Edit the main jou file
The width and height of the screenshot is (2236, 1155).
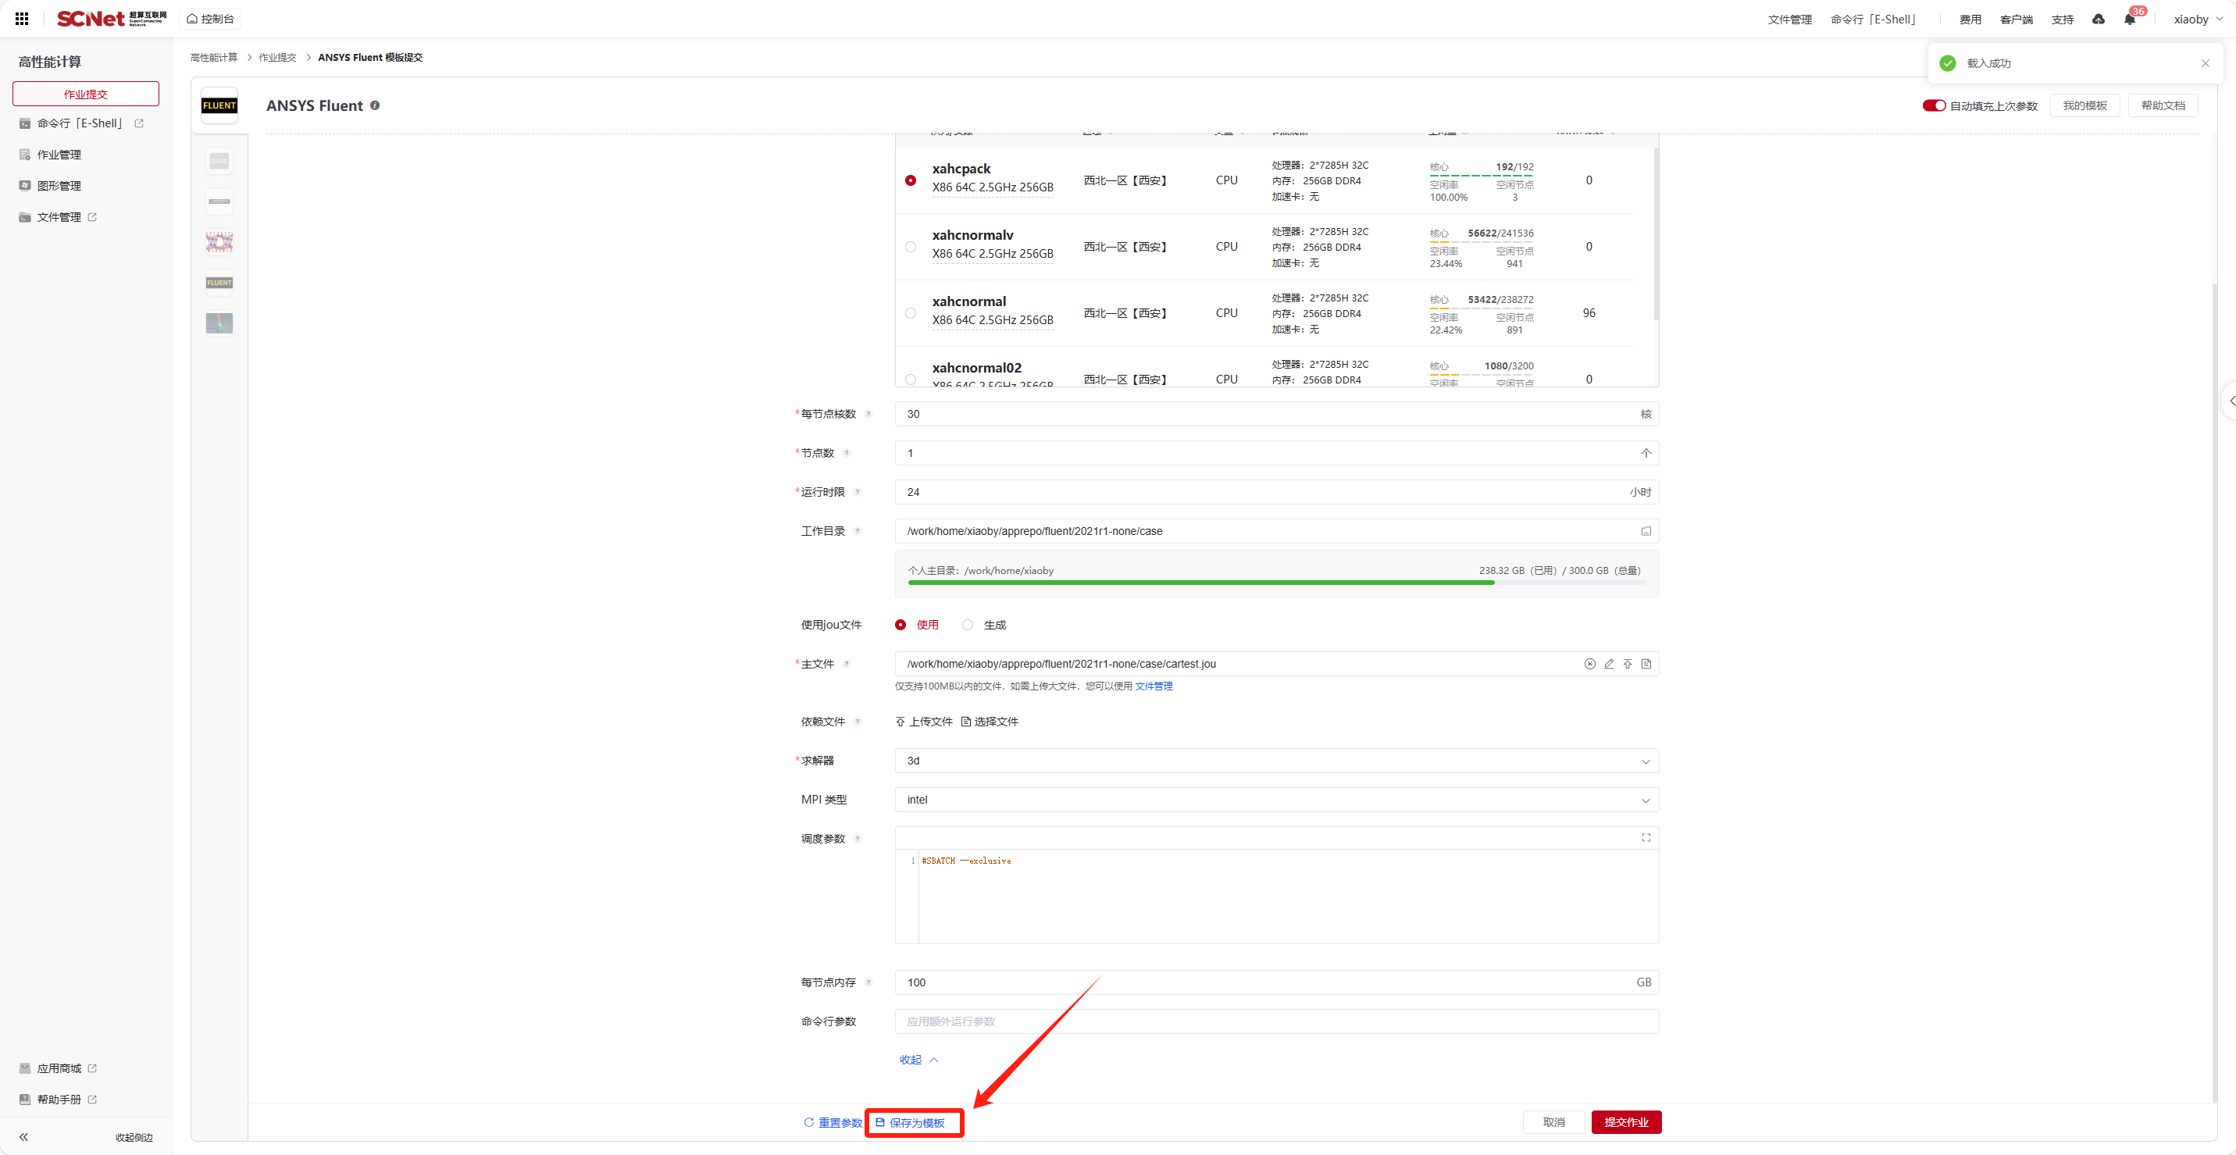click(1608, 664)
